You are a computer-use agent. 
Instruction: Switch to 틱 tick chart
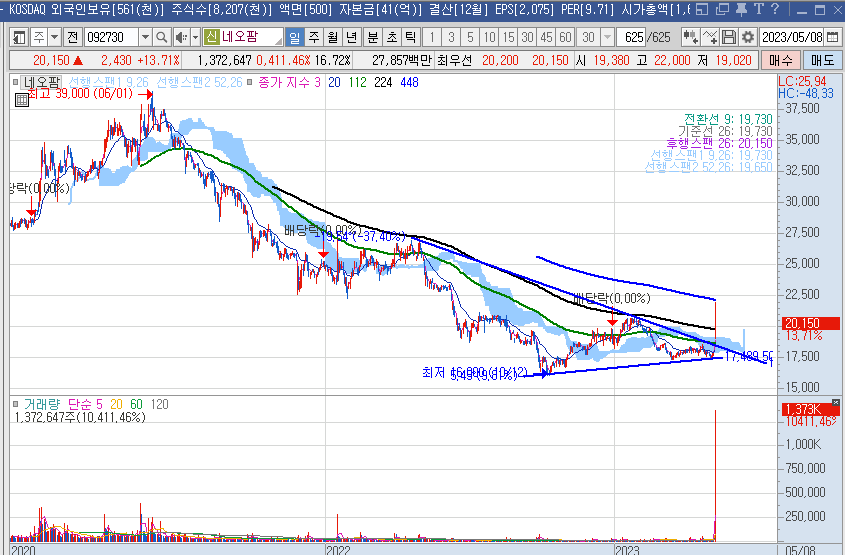411,37
